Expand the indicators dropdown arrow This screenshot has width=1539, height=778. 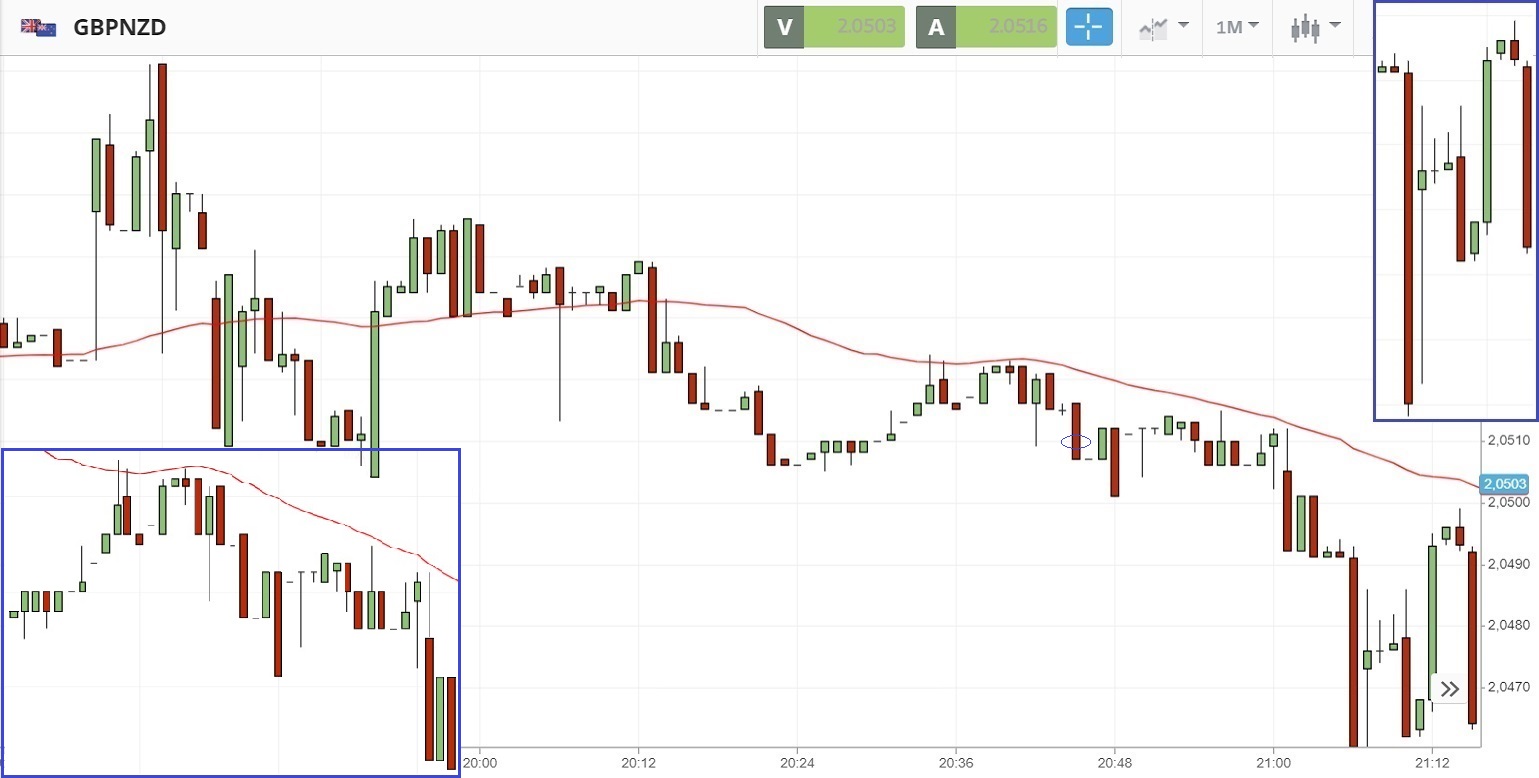(1183, 25)
